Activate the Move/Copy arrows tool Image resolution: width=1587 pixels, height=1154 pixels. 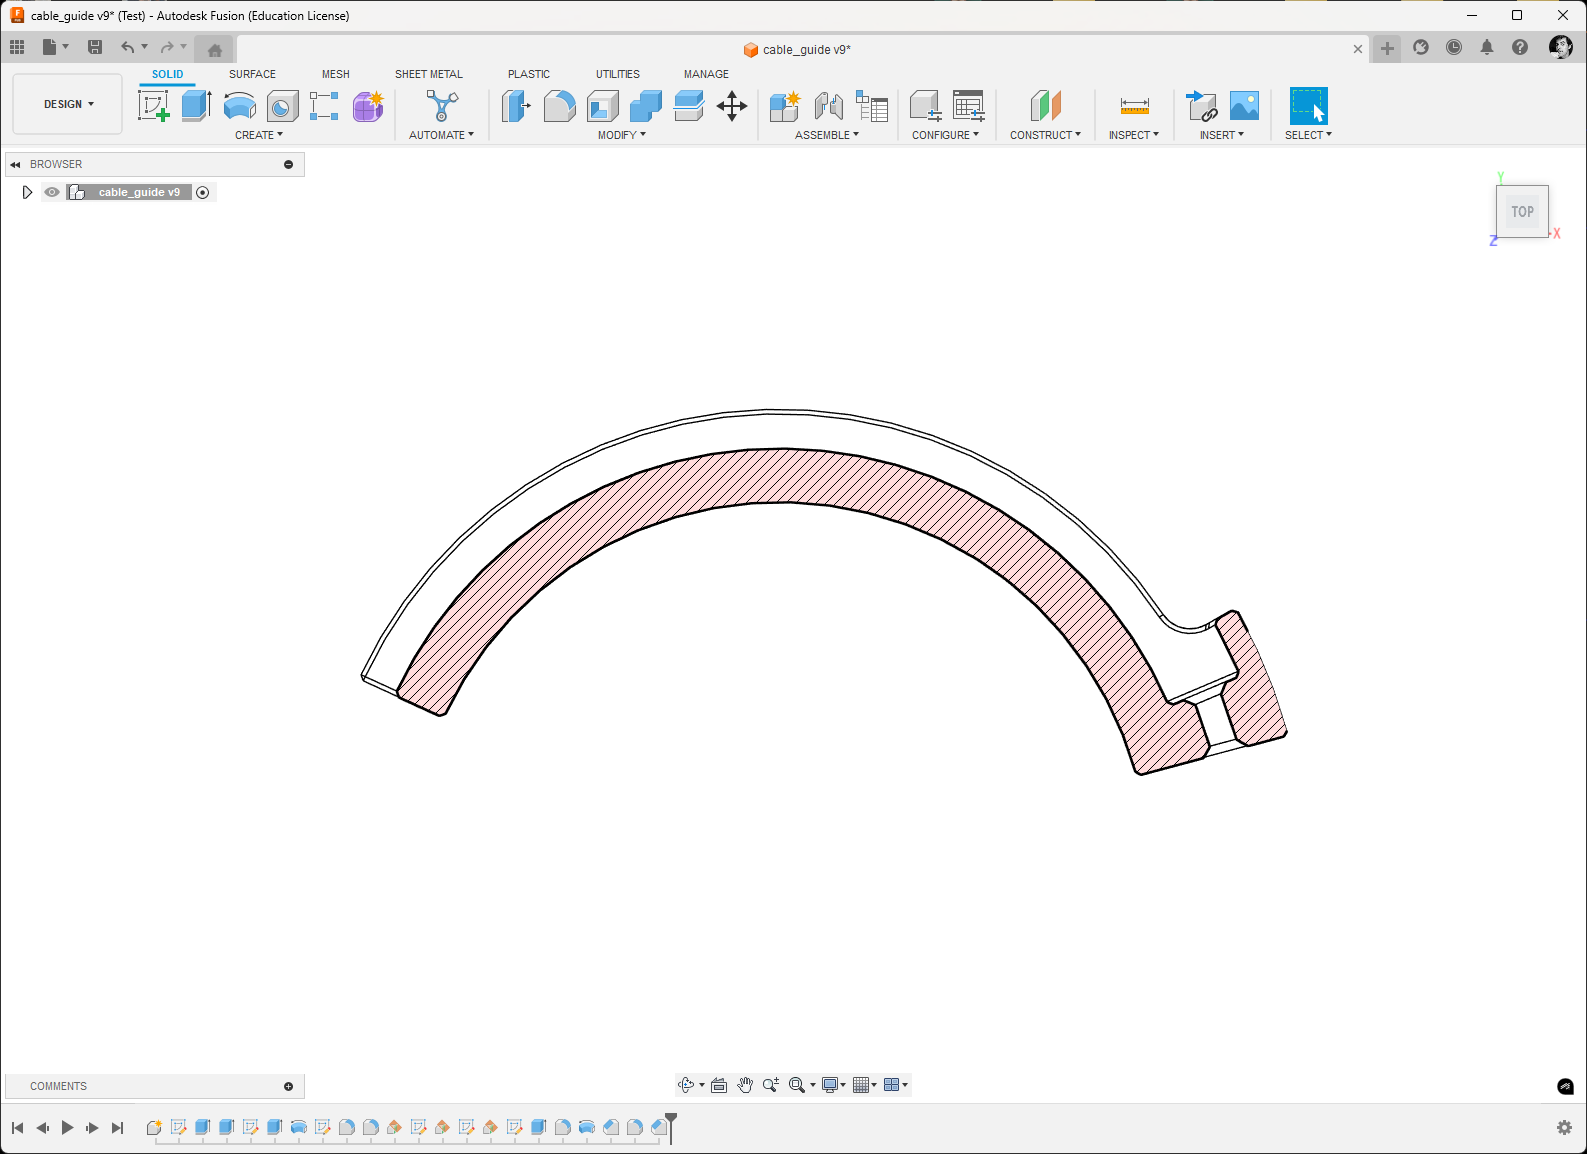732,106
